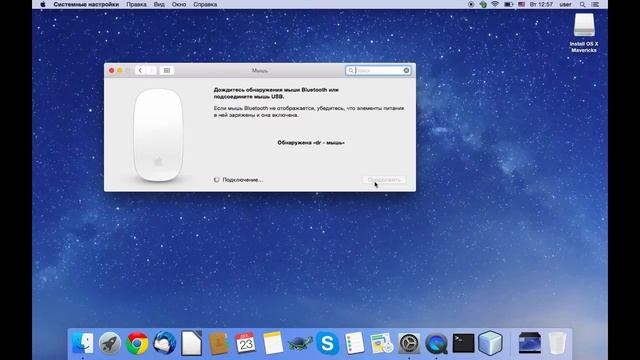This screenshot has height=360, width=640.
Task: Open LibreOffice blank document icon in dock
Action: coord(191,343)
